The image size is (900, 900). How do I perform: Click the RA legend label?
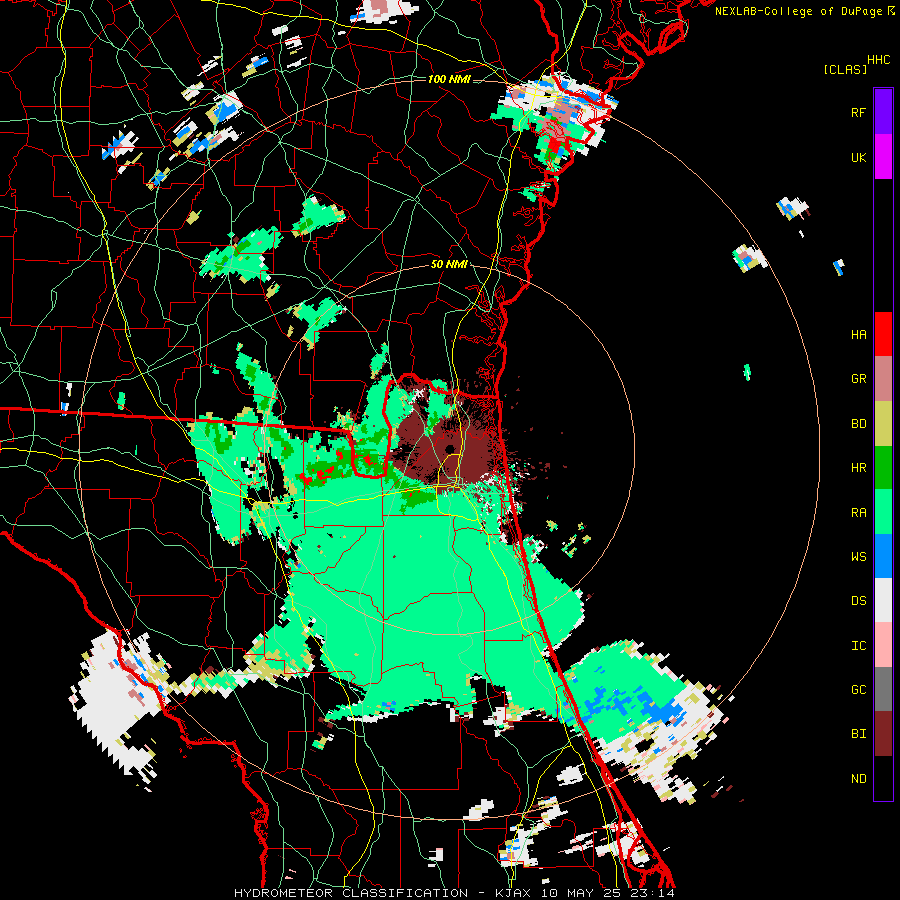pyautogui.click(x=858, y=513)
